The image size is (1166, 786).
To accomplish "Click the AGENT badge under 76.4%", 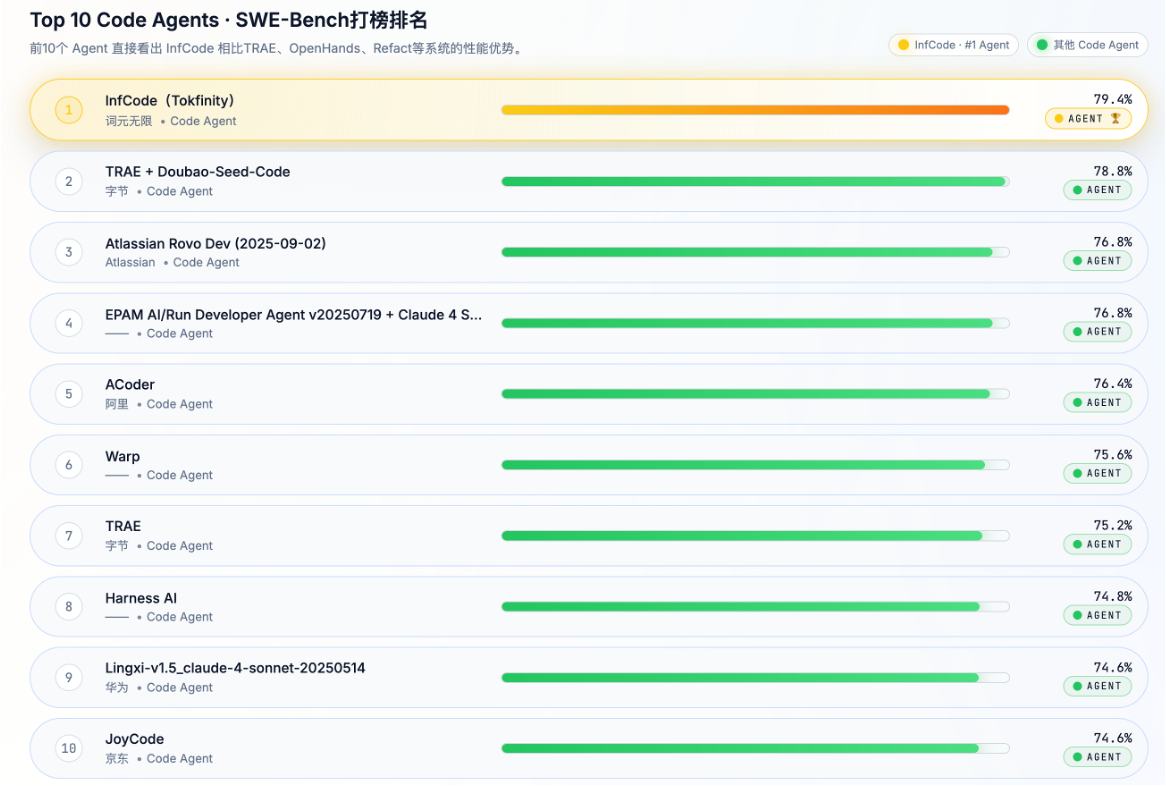I will point(1097,402).
